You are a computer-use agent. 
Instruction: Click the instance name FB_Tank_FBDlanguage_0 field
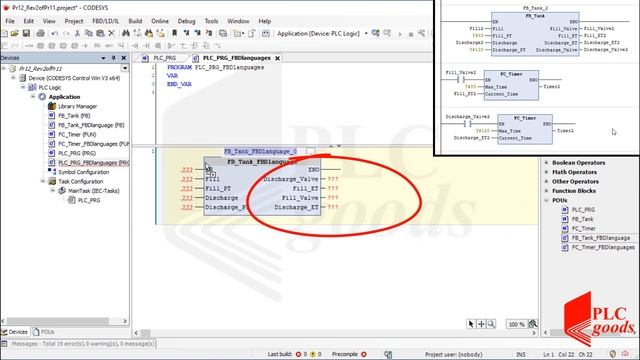coord(260,151)
